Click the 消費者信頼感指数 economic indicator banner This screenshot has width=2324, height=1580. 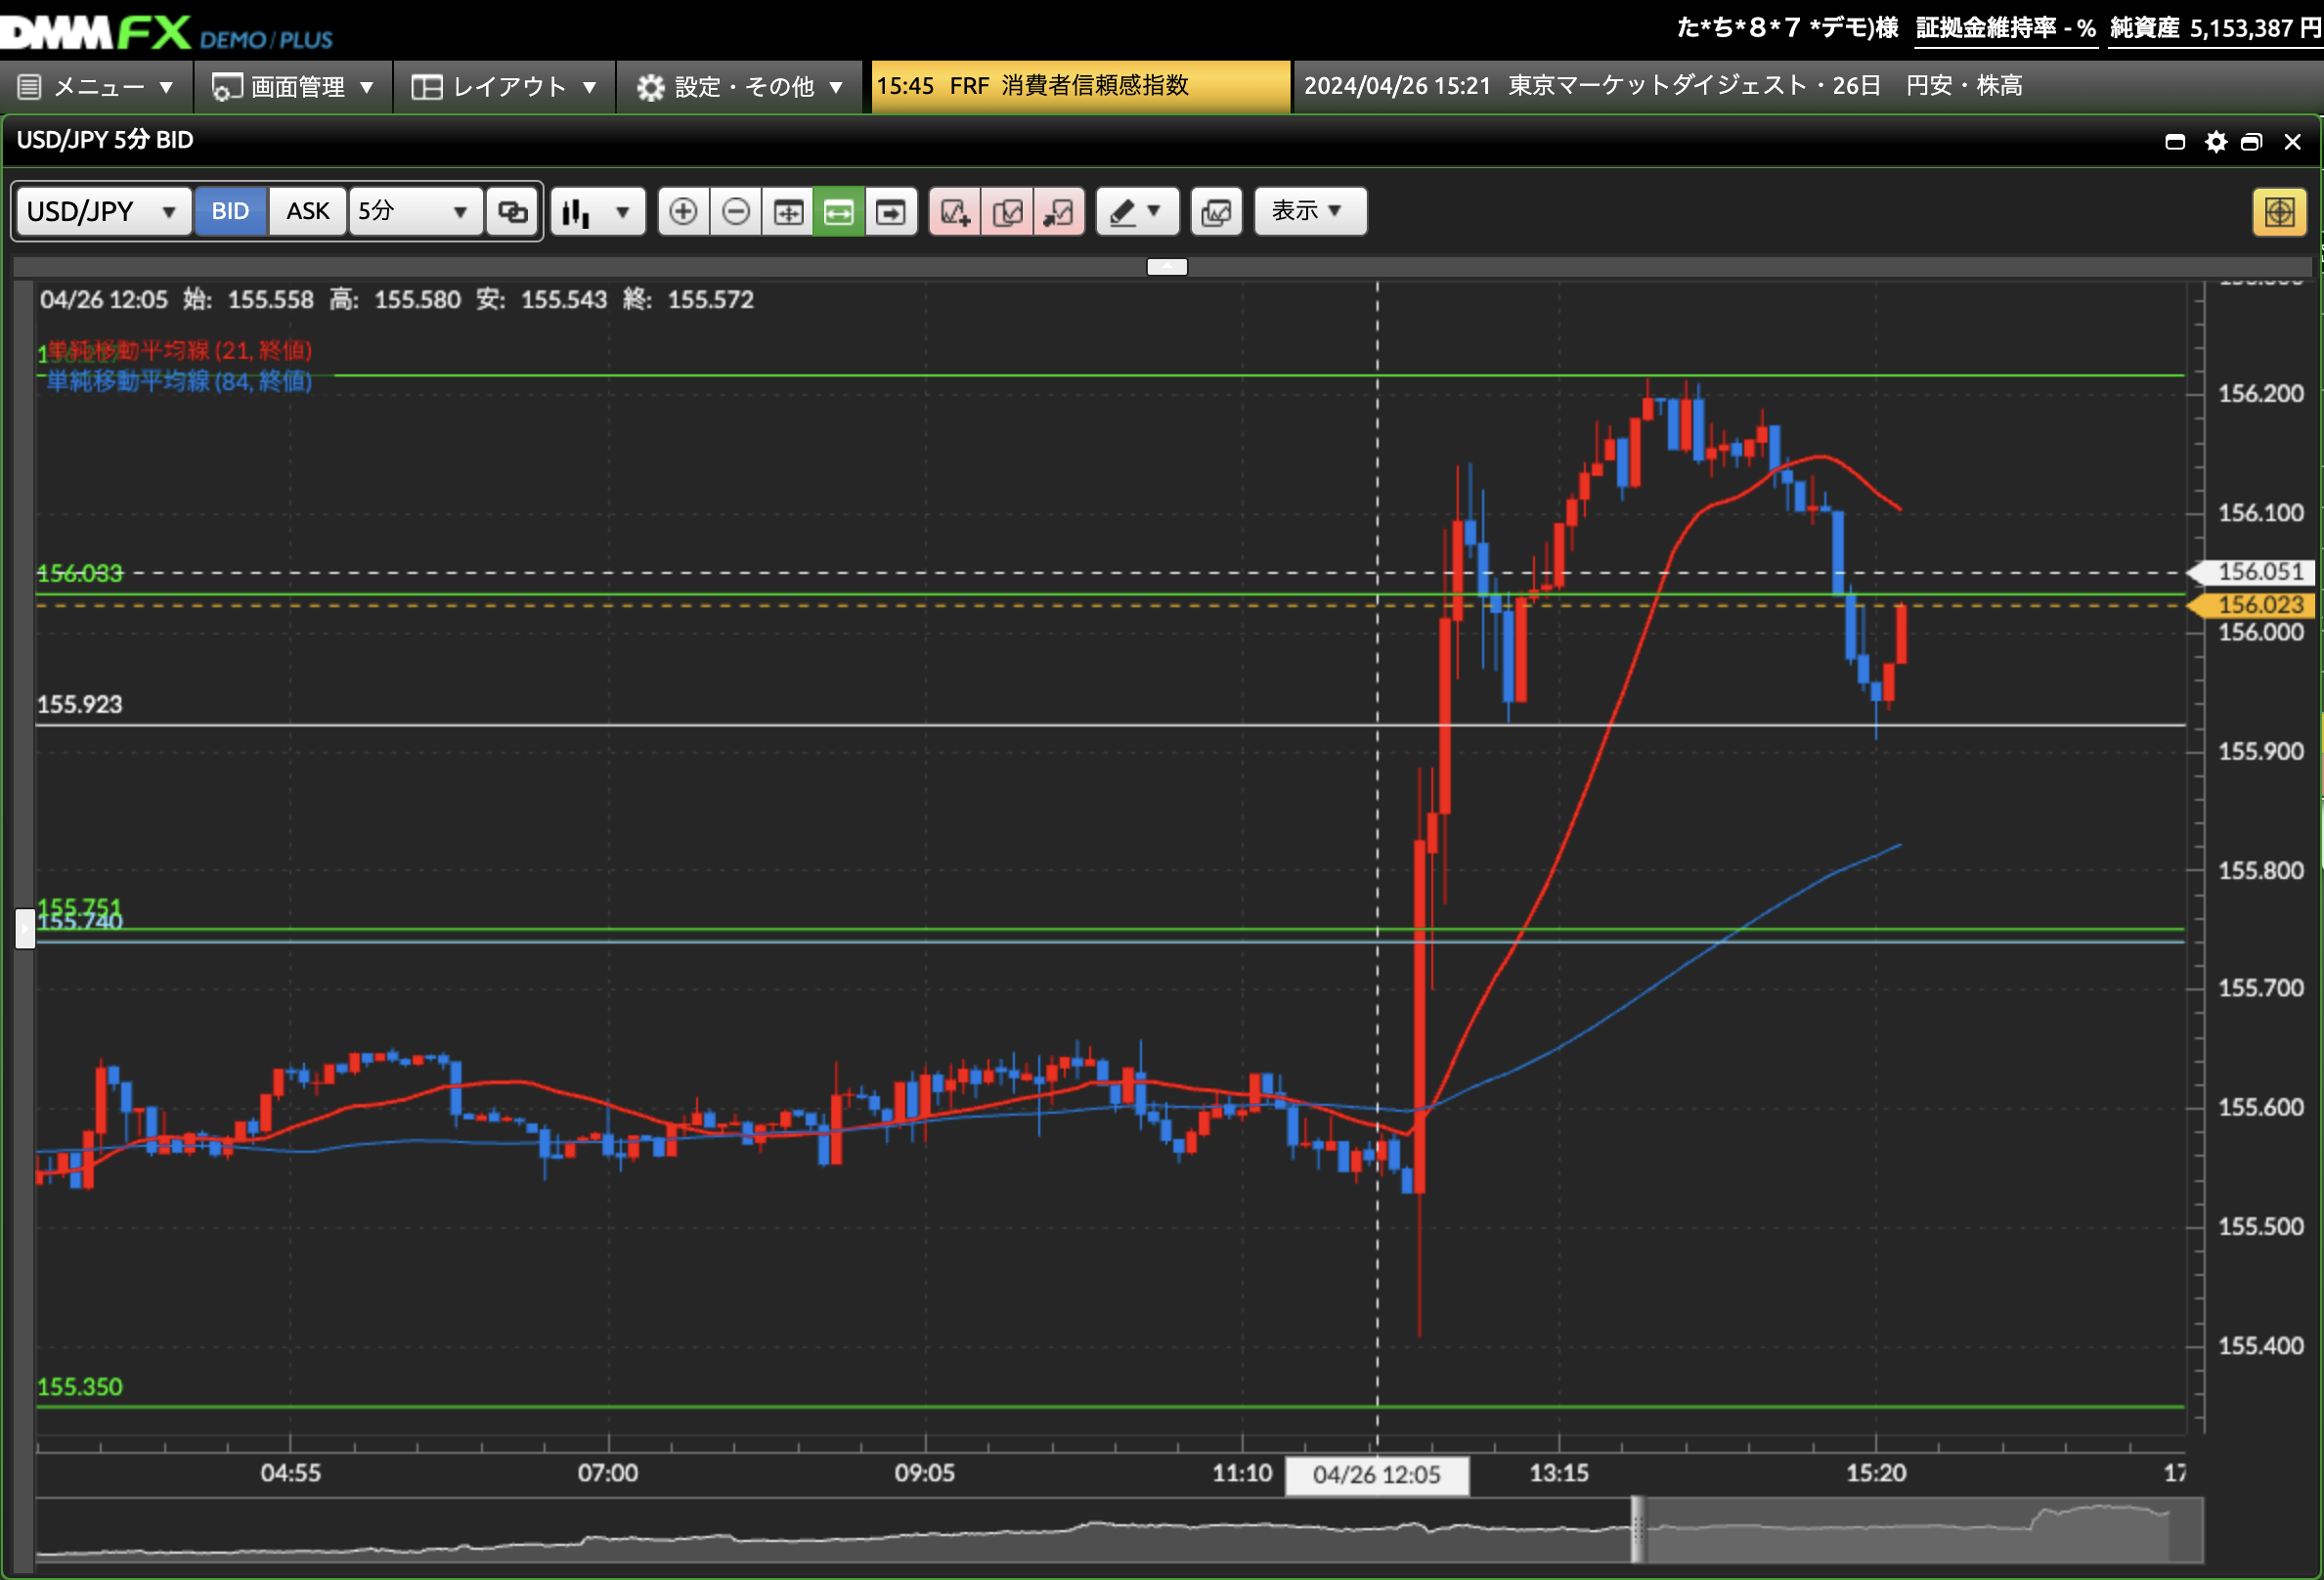click(x=1080, y=86)
